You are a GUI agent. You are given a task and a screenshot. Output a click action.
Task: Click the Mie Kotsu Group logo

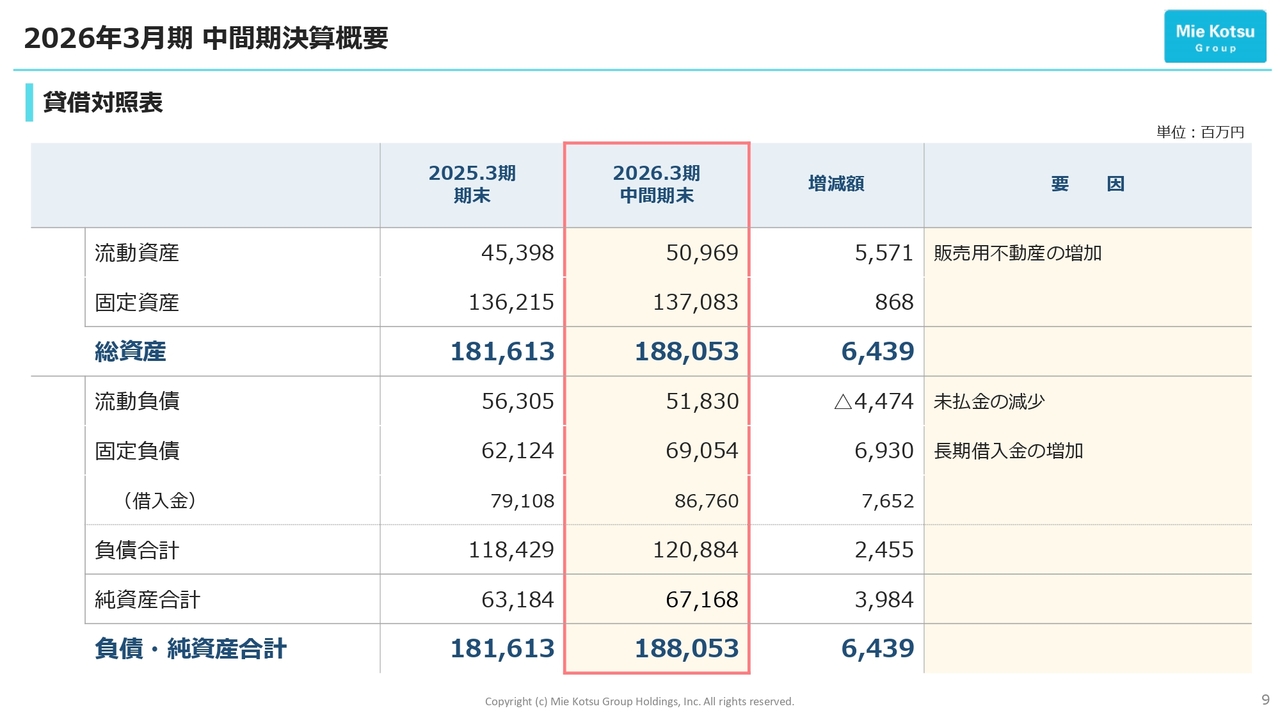coord(1214,37)
